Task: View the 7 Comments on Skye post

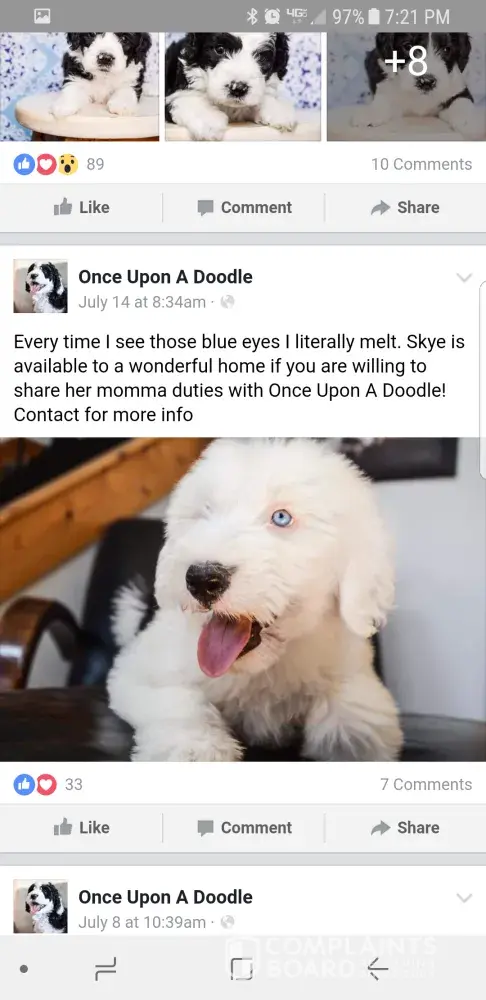Action: [426, 784]
